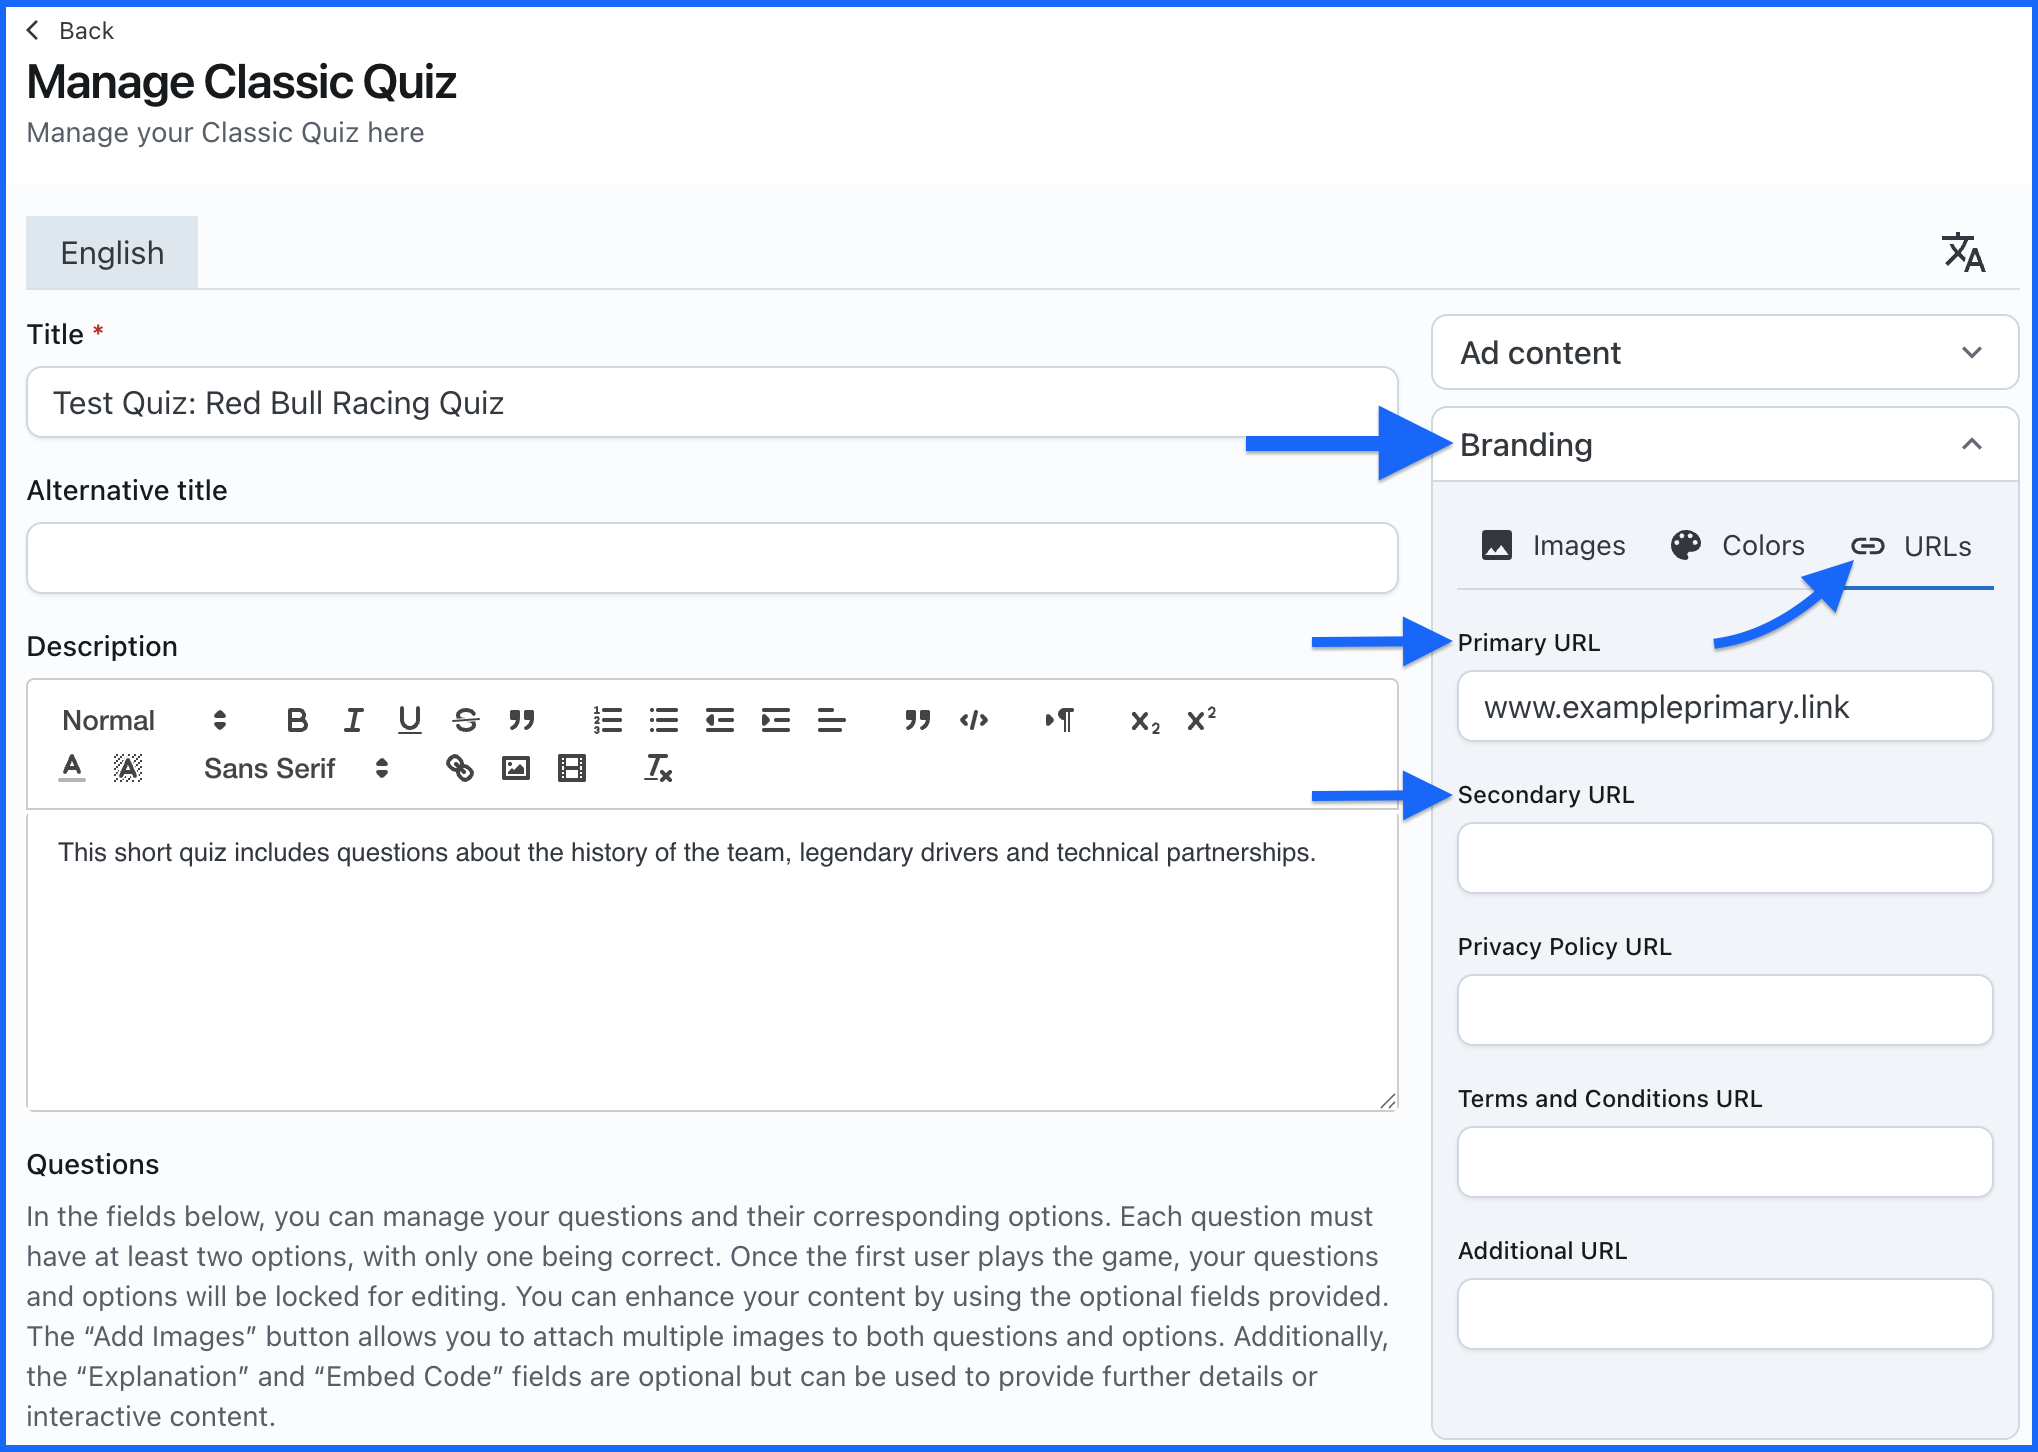Apply strikethrough formatting

pos(465,720)
